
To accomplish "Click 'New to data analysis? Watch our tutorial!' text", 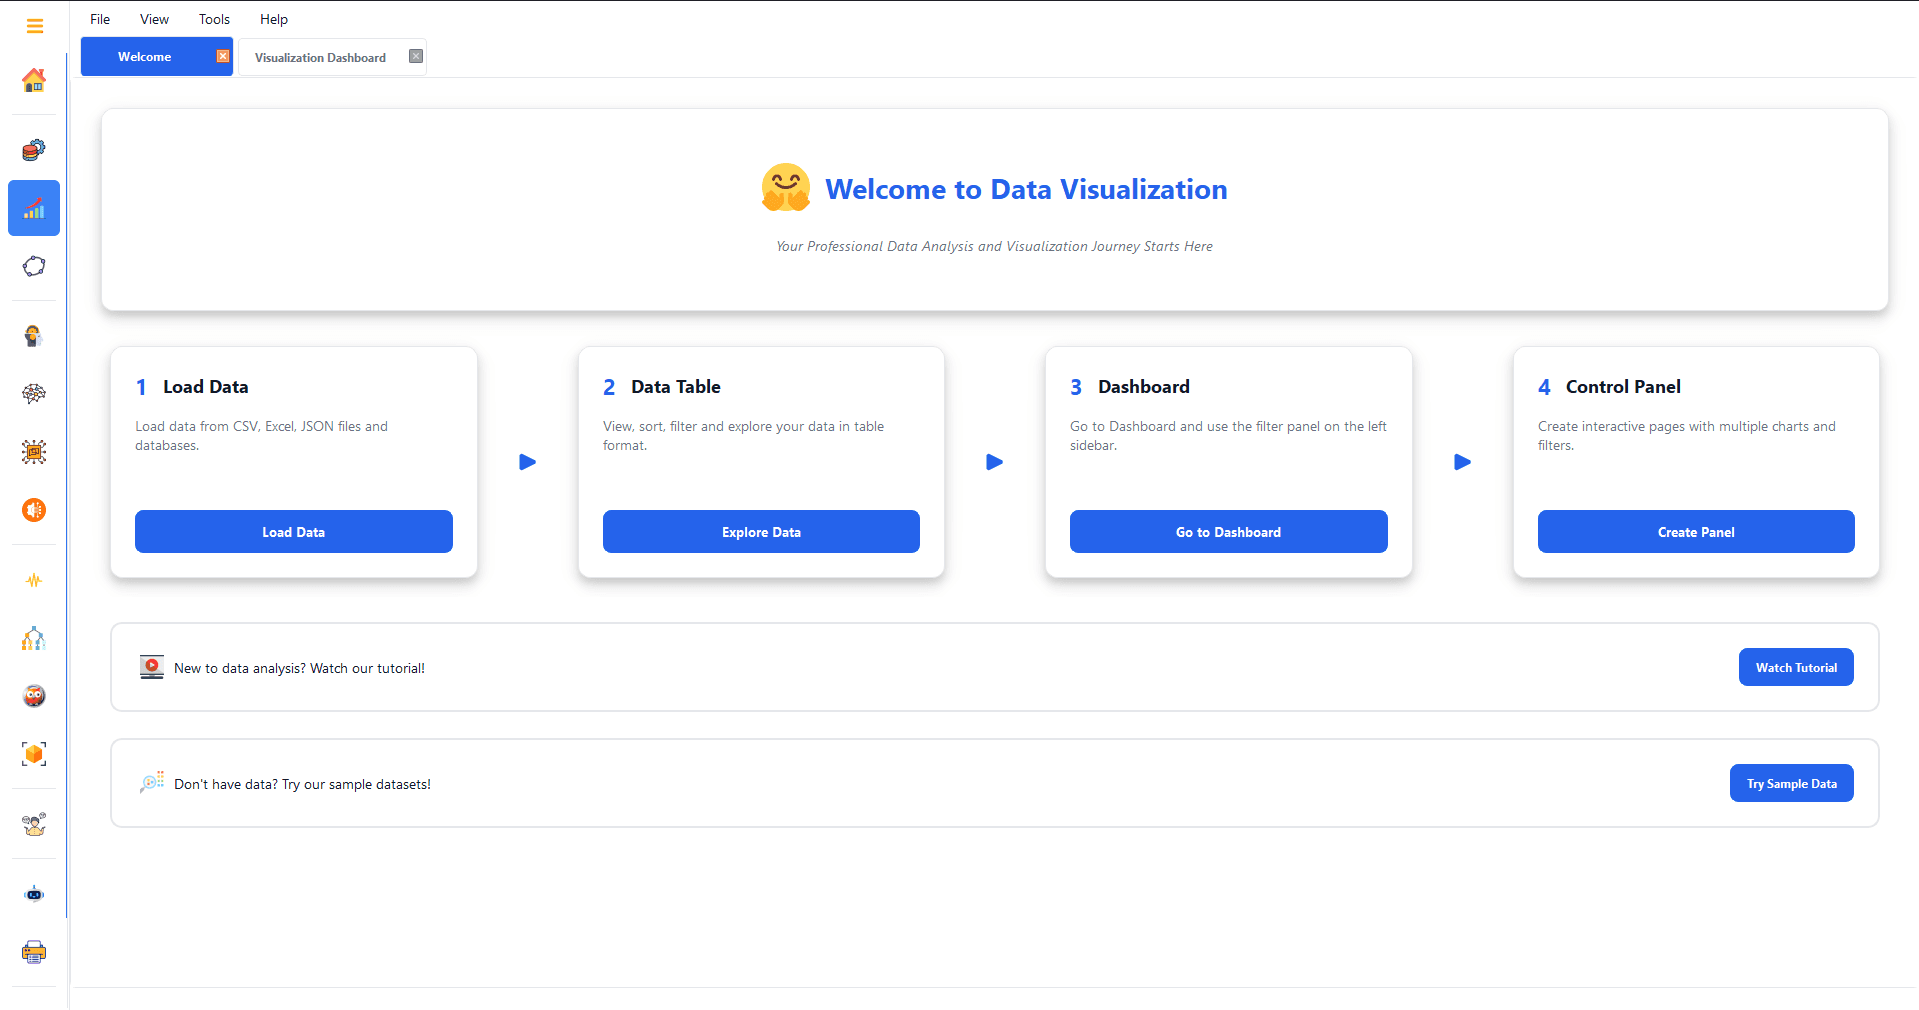I will tap(299, 668).
